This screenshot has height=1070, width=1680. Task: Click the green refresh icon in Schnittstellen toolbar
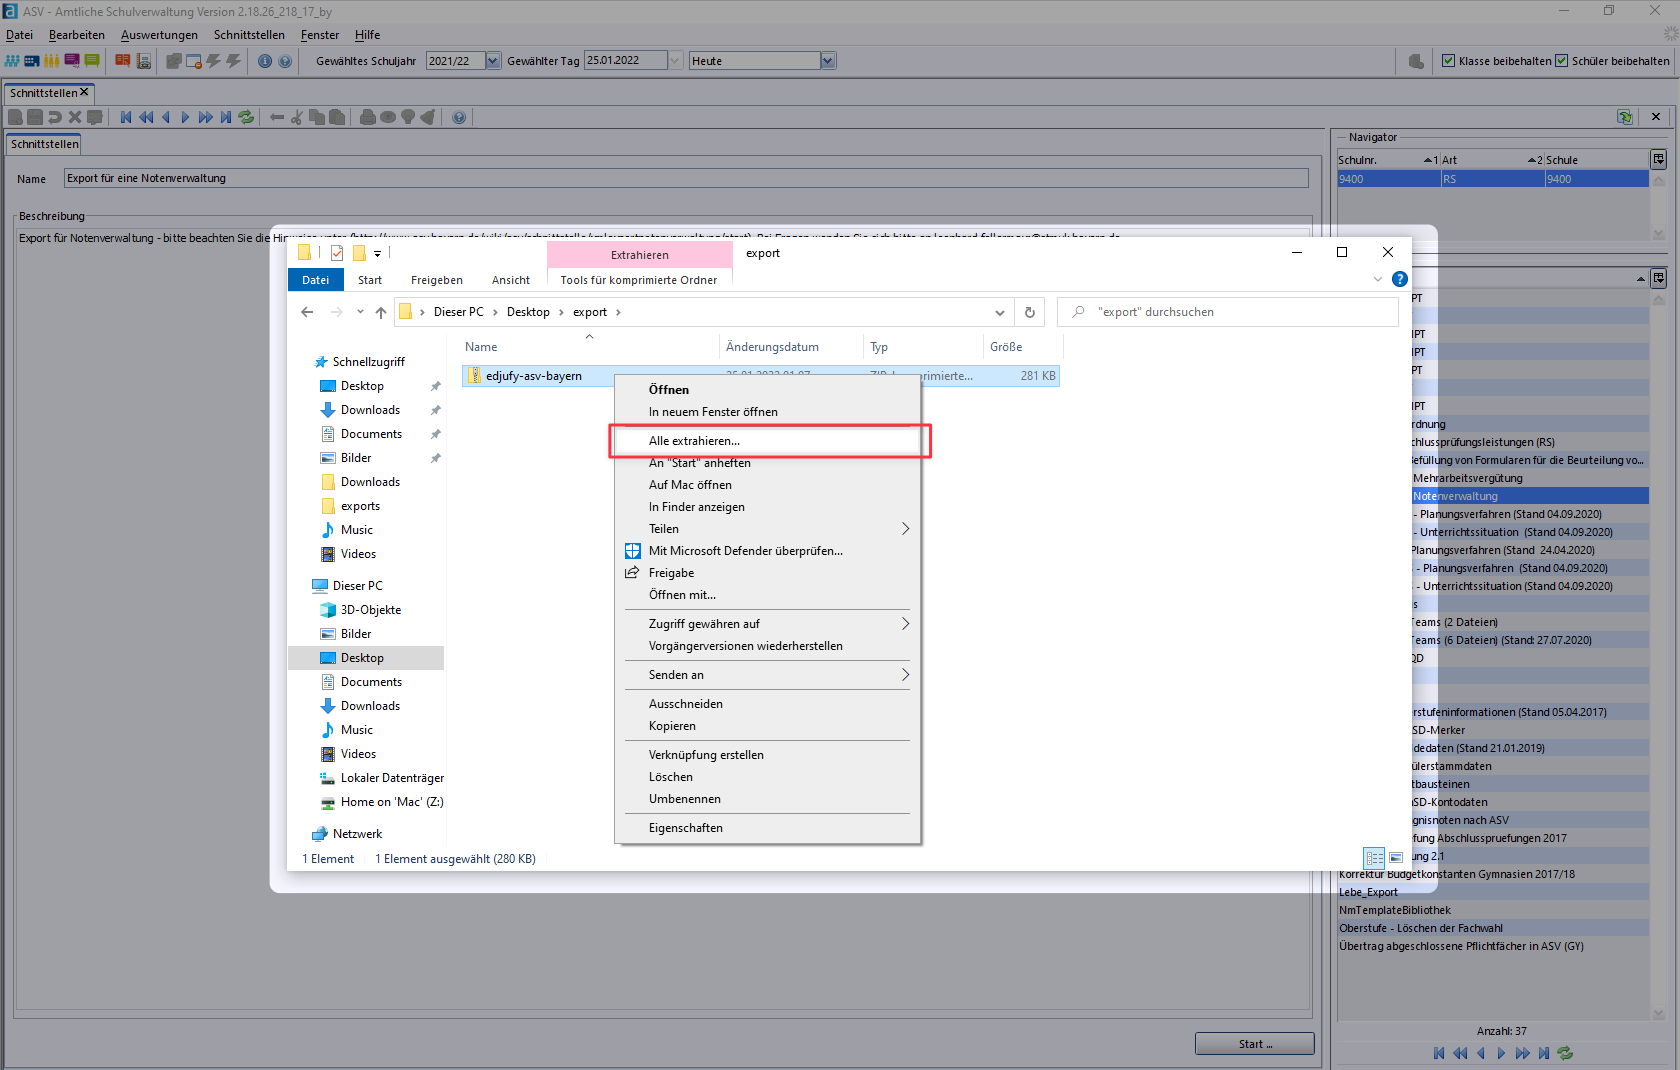tap(246, 117)
